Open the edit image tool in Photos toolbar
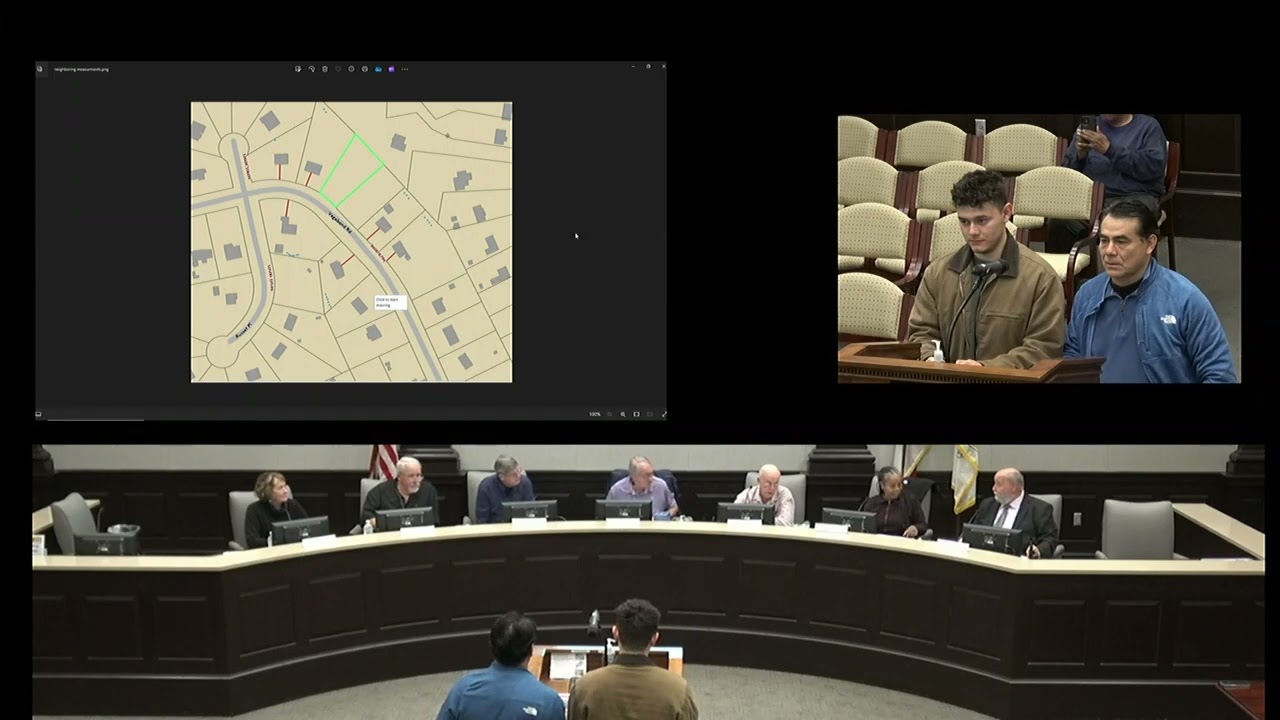This screenshot has width=1280, height=720. click(x=298, y=69)
